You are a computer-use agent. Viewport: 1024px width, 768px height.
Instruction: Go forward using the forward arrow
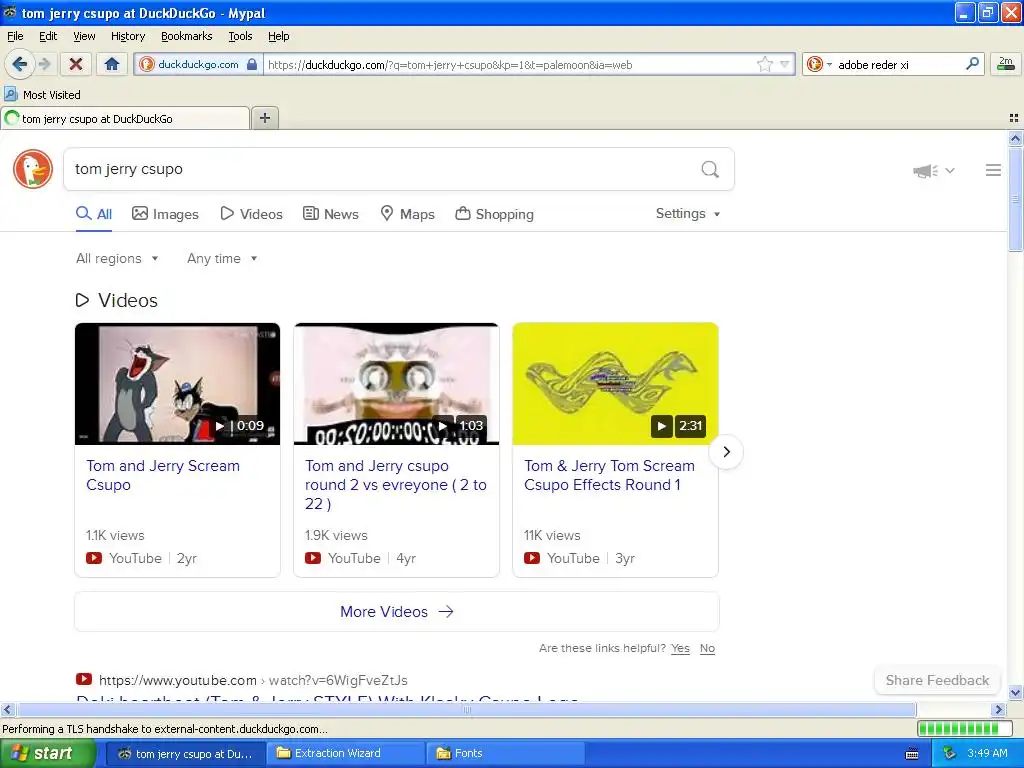coord(44,64)
